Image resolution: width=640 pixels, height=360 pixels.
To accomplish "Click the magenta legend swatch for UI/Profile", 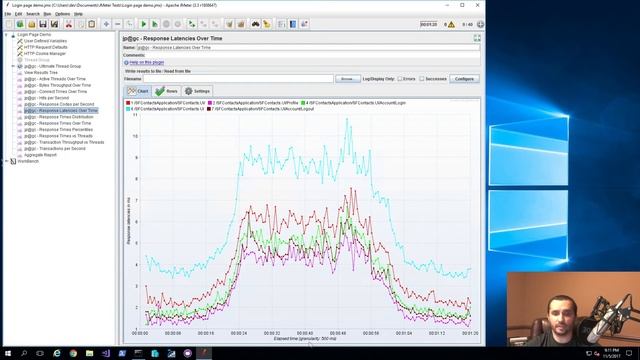I will coord(210,103).
